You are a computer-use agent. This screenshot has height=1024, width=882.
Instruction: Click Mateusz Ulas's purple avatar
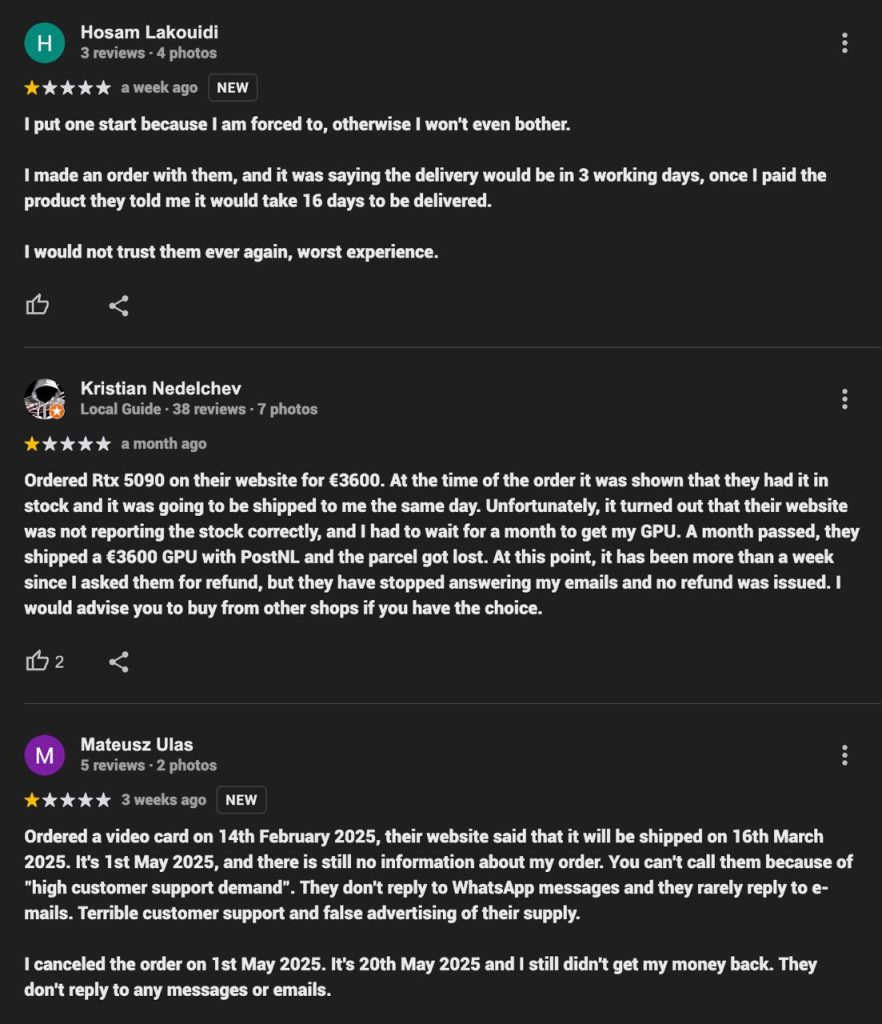coord(44,755)
